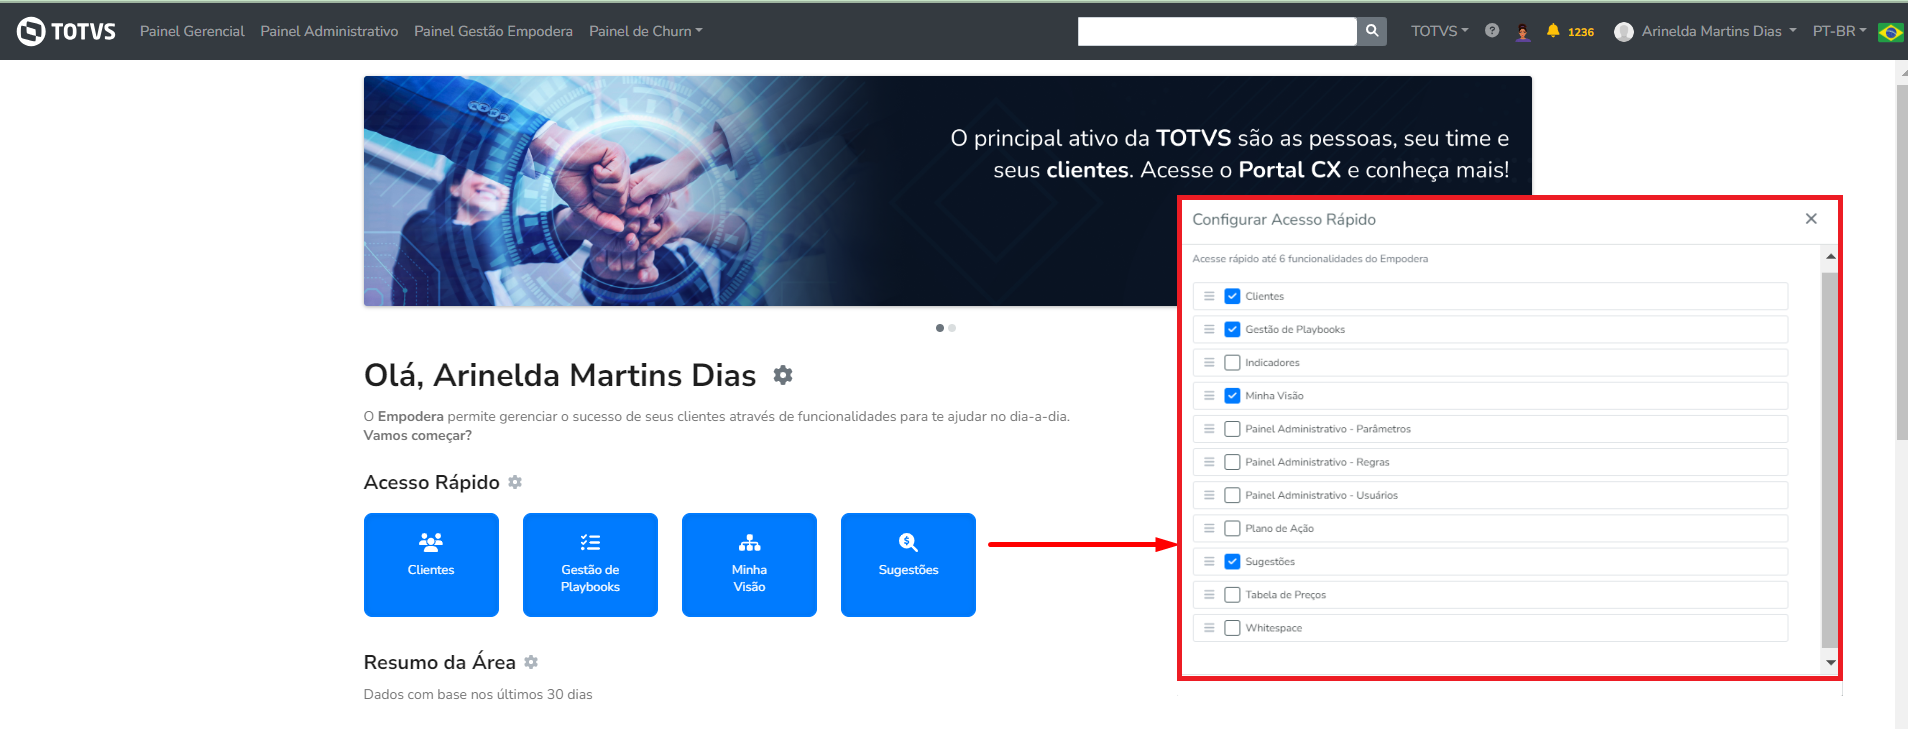Click the drag handle for Sugestões row

(1209, 561)
